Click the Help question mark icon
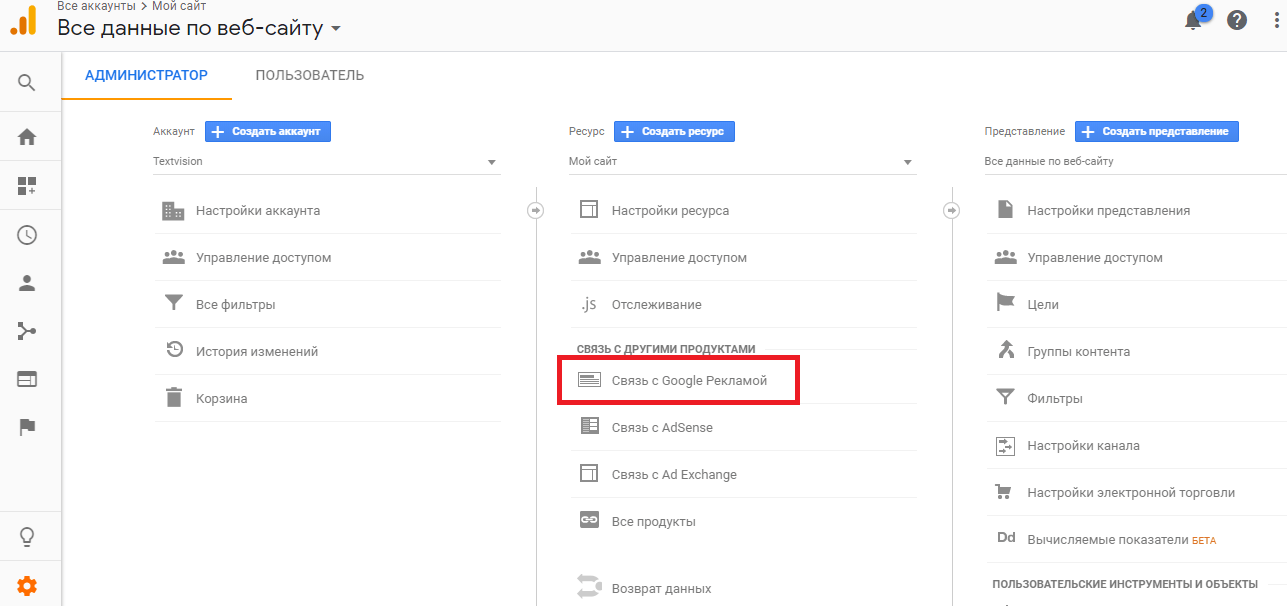 [x=1237, y=19]
